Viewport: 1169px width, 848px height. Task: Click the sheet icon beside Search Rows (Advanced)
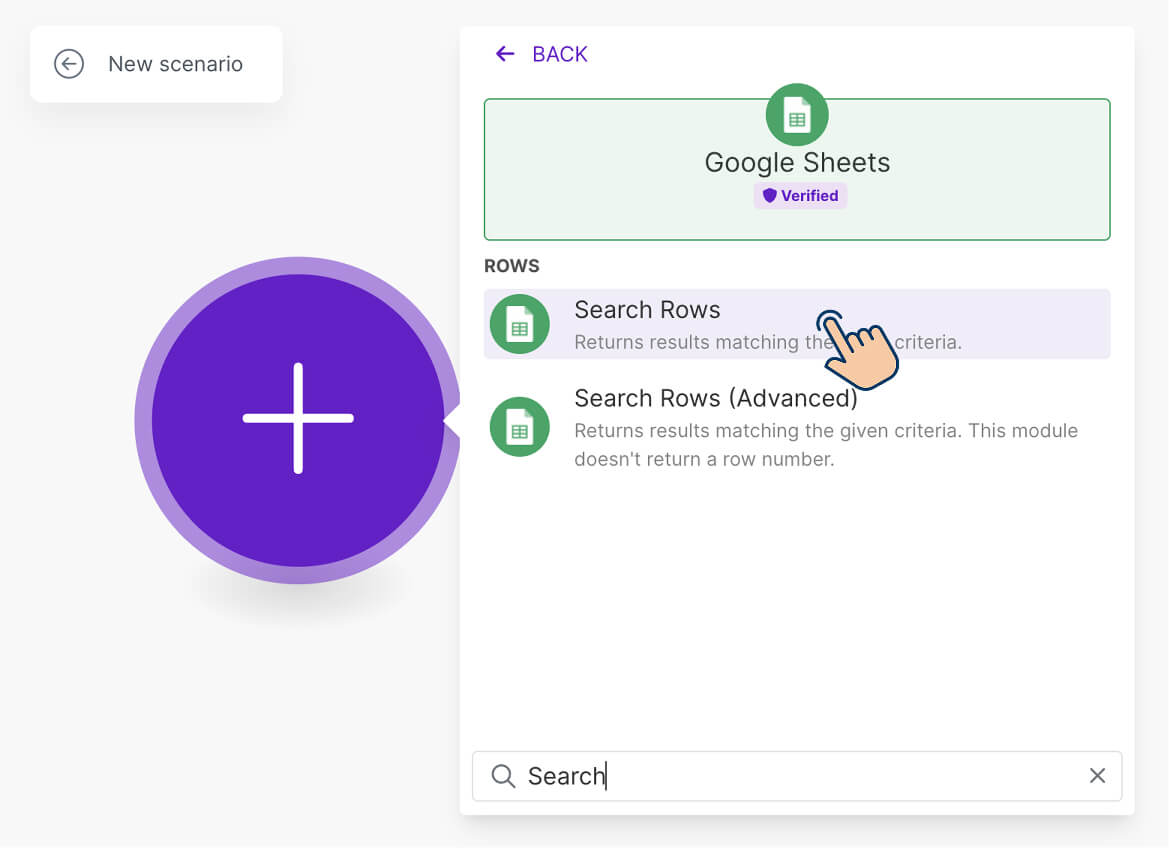pyautogui.click(x=520, y=427)
